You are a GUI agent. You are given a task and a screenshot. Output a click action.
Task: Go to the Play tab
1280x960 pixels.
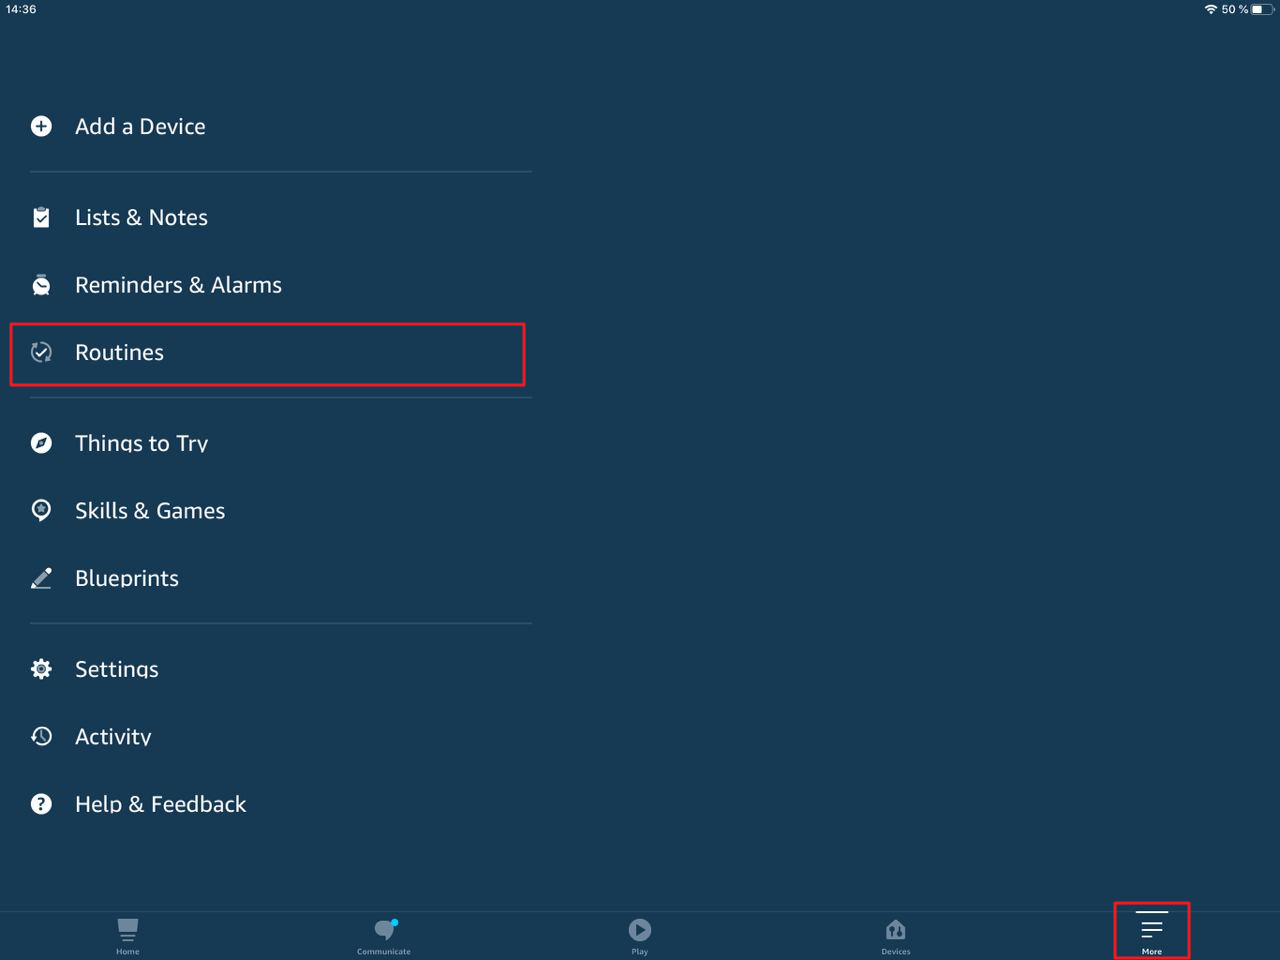point(640,935)
